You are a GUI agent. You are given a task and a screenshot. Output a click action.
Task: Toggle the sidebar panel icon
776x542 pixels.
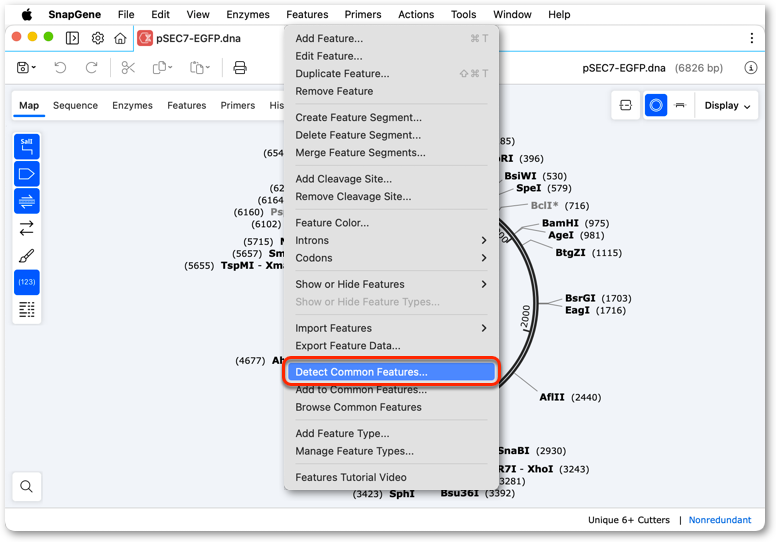(x=72, y=38)
